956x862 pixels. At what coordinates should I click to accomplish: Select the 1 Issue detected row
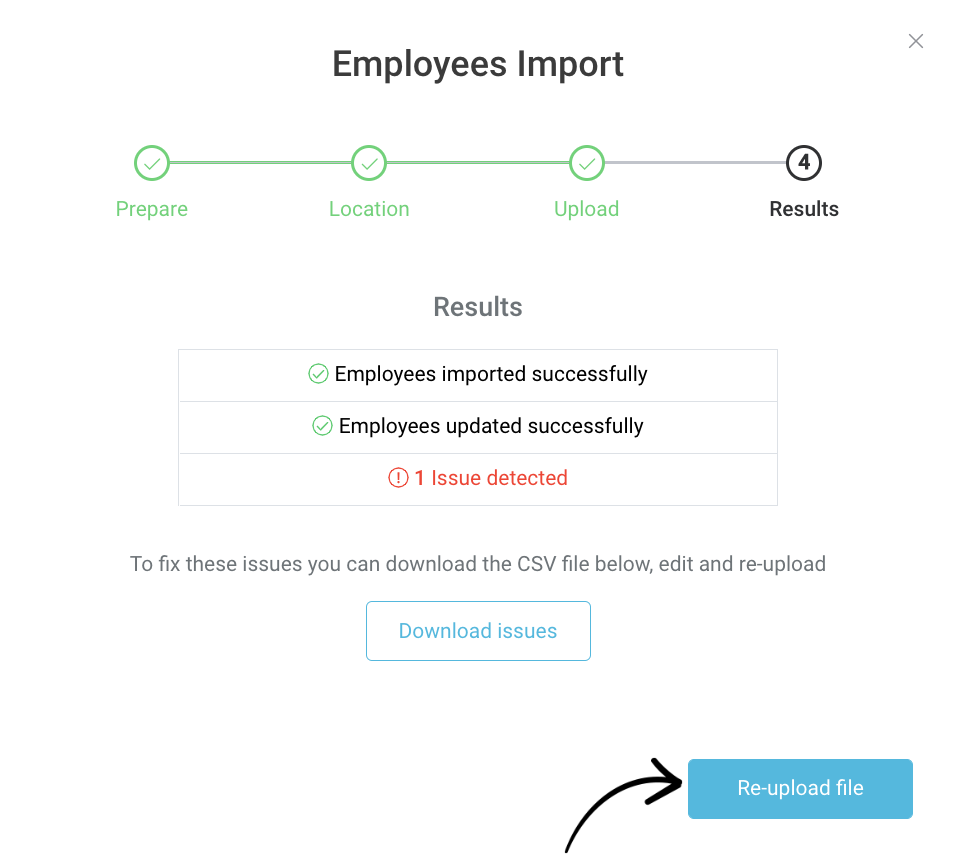coord(478,478)
